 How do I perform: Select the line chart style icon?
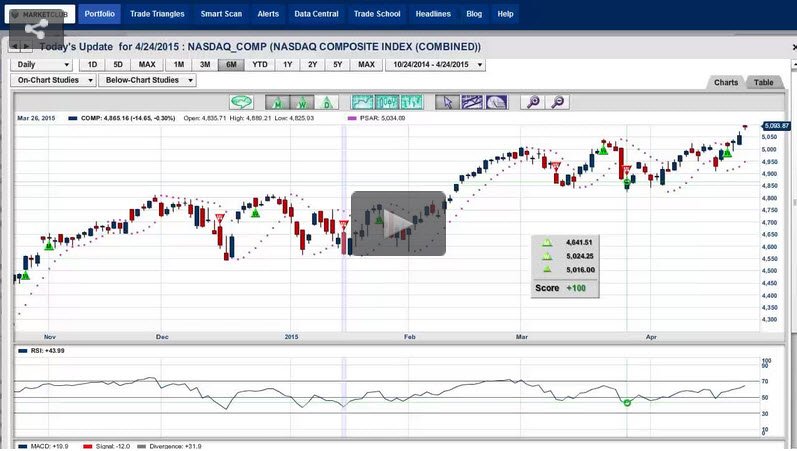362,102
